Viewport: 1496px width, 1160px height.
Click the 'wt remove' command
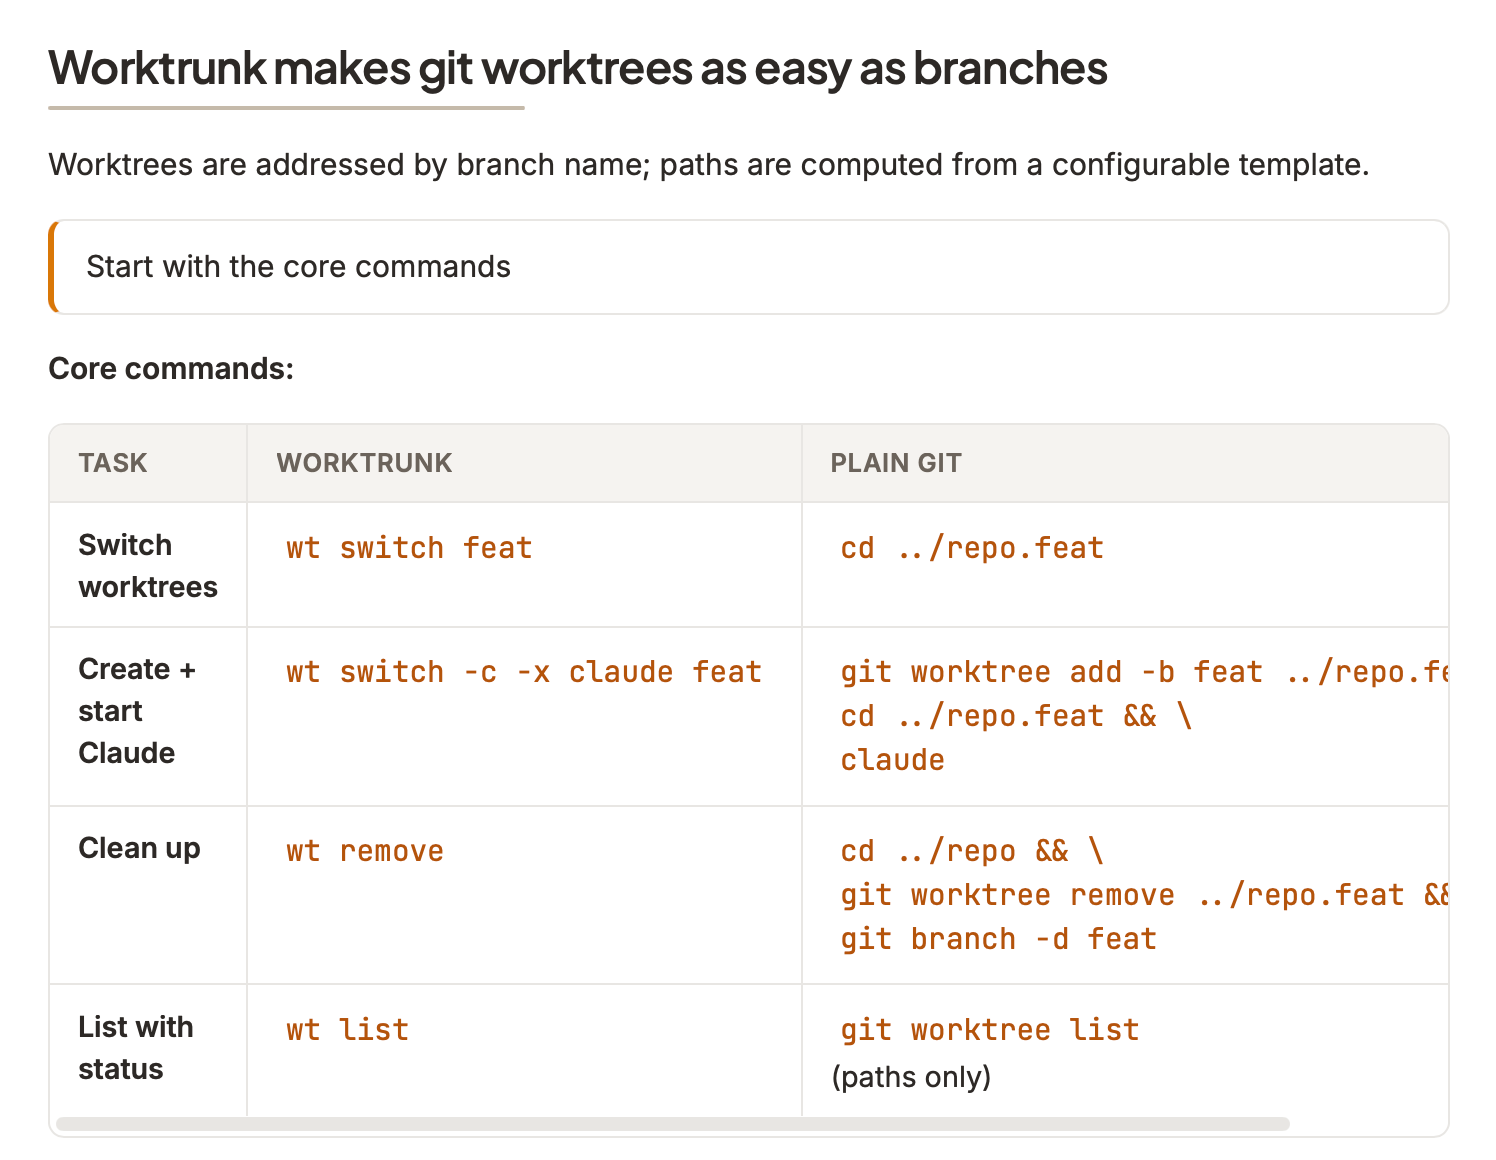pos(365,851)
